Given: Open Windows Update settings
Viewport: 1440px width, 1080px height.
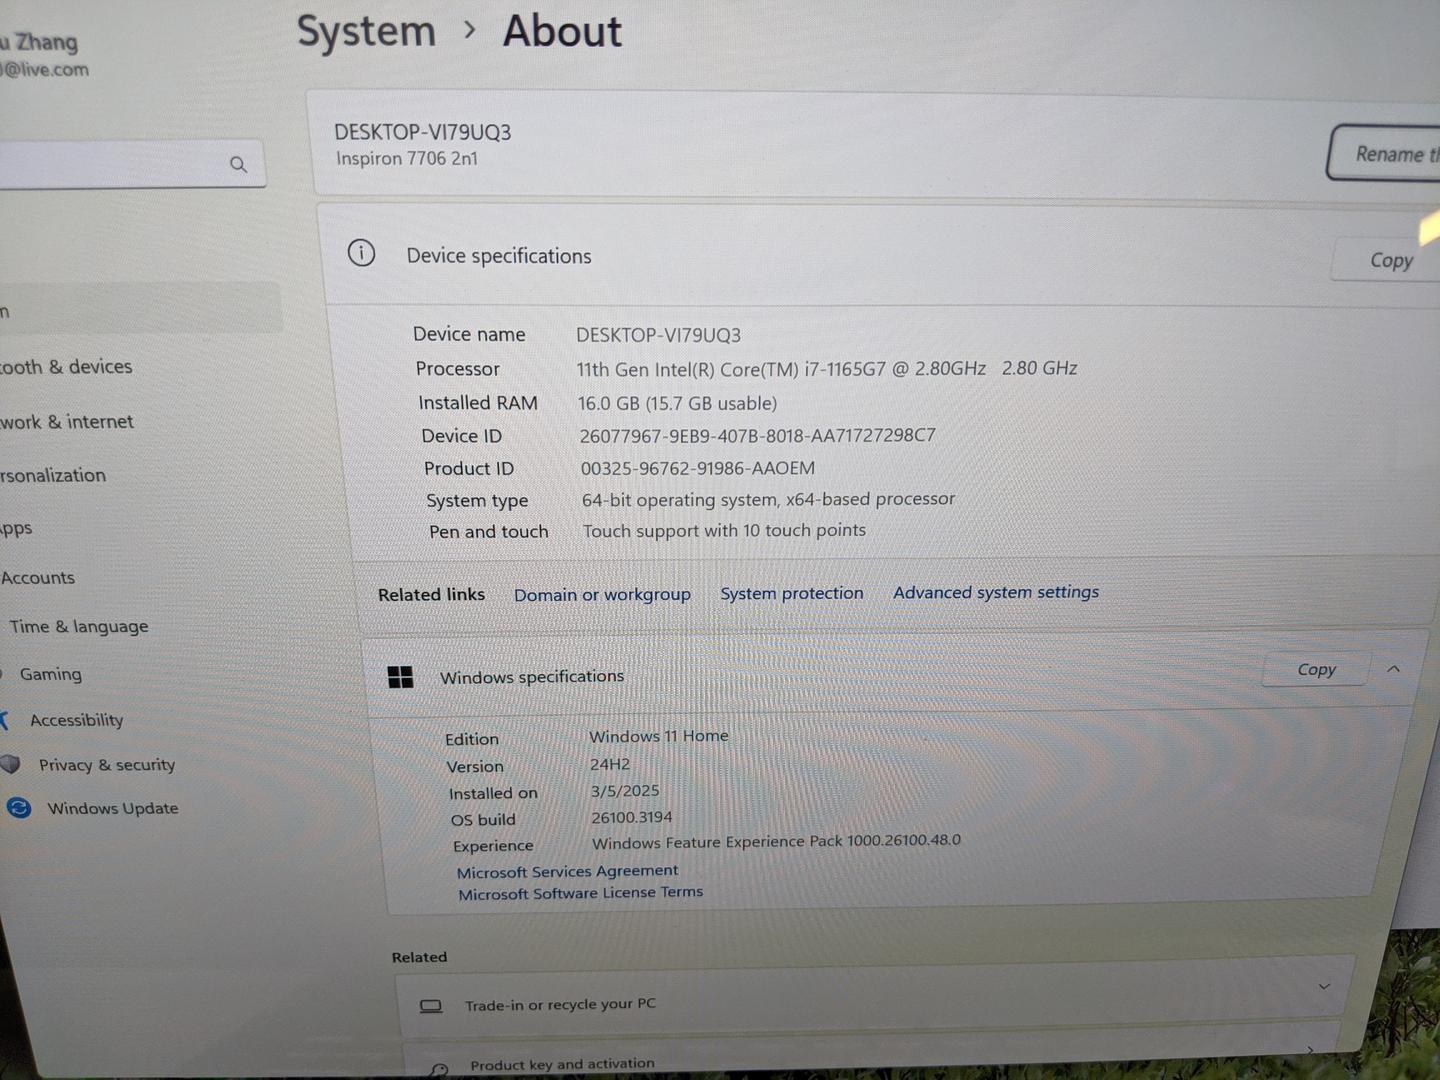Looking at the screenshot, I should pyautogui.click(x=112, y=808).
